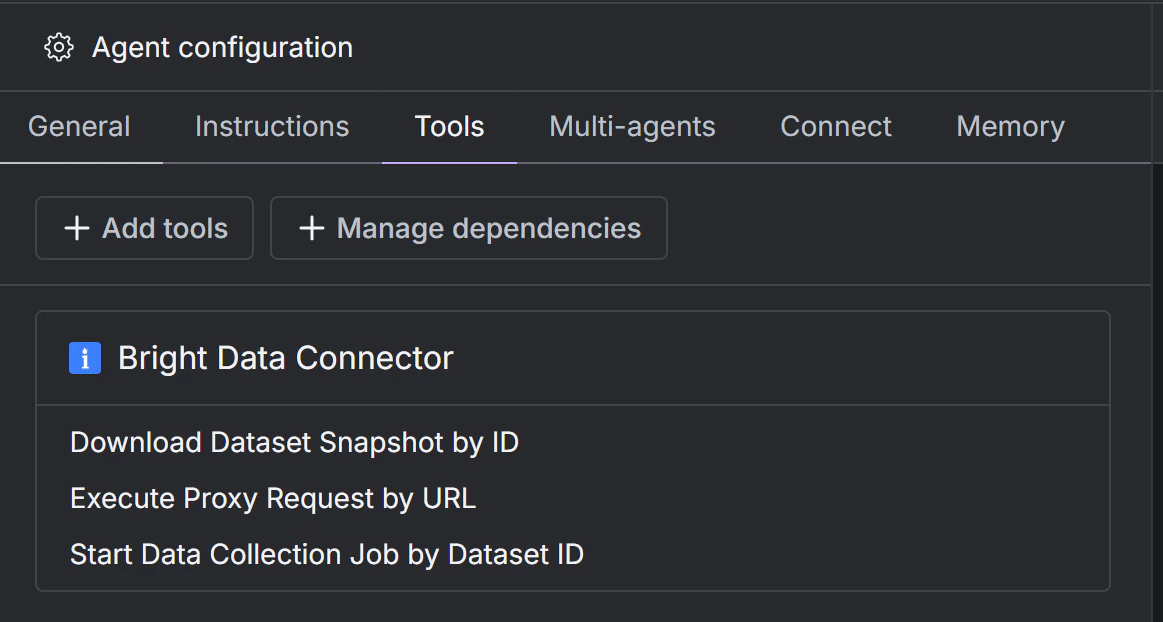The height and width of the screenshot is (622, 1163).
Task: Click inside the Bright Data Connector tool list
Action: [575, 498]
